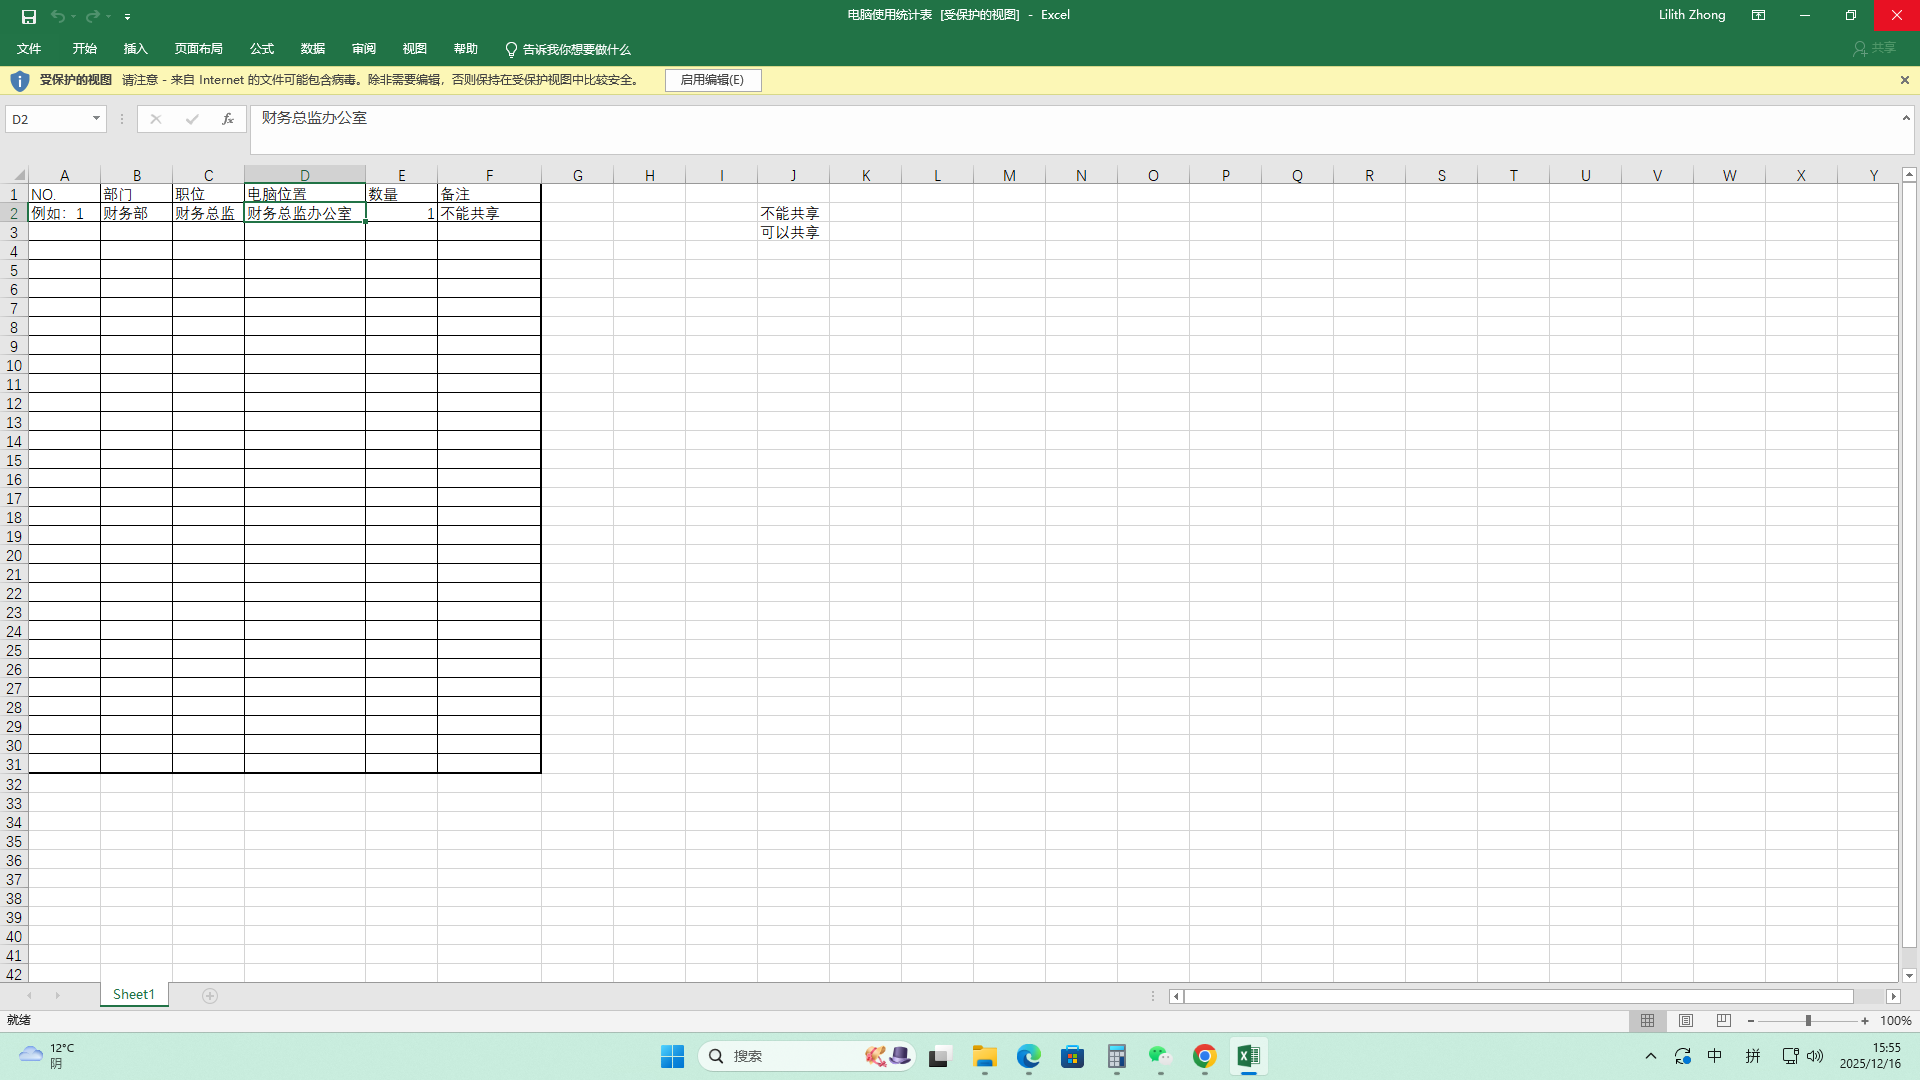Select cell J3 containing 可以共享
Image resolution: width=1920 pixels, height=1080 pixels.
tap(792, 233)
